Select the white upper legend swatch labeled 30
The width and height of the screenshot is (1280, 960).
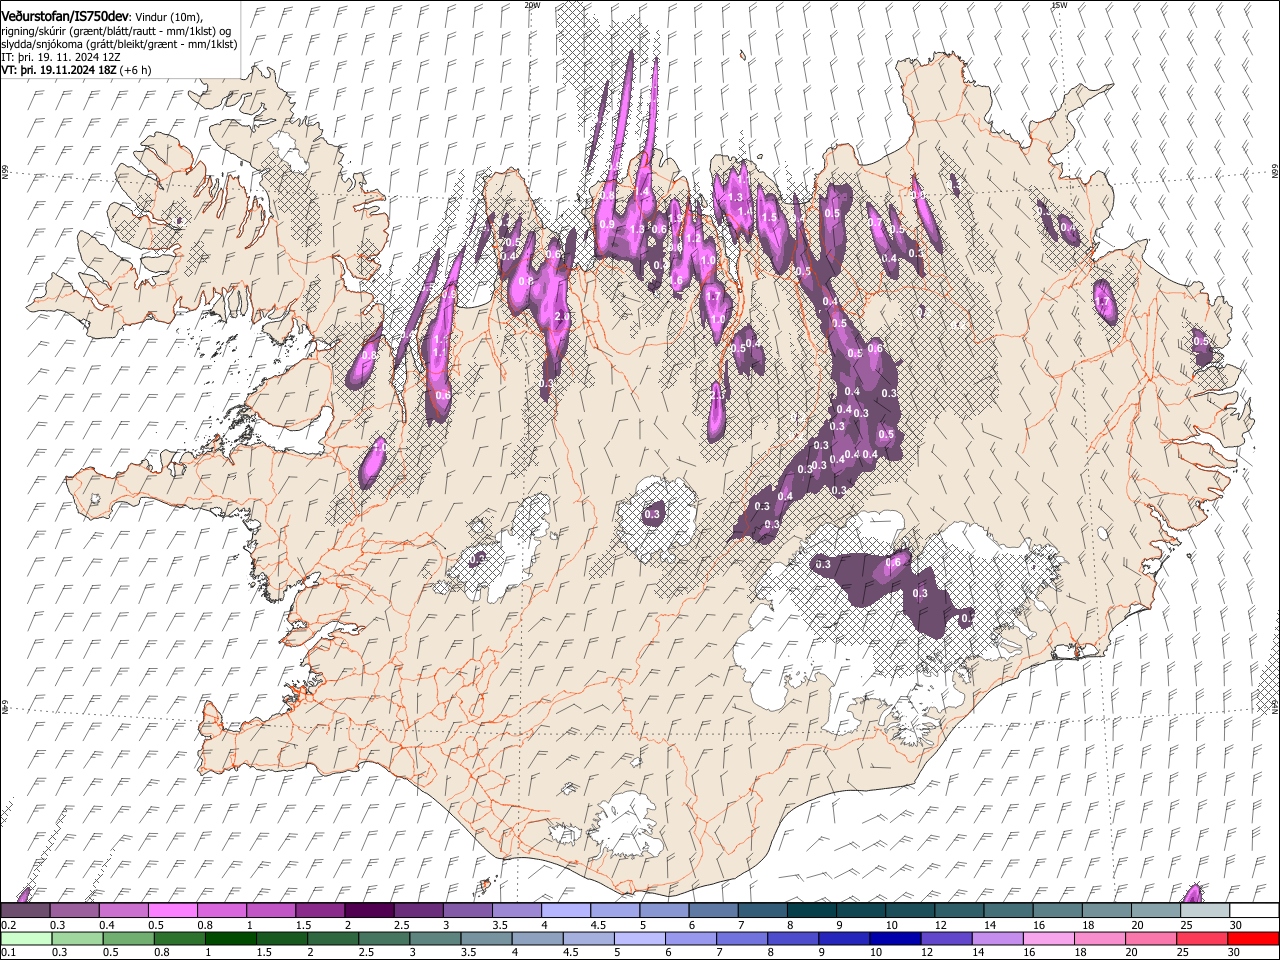pyautogui.click(x=1254, y=911)
